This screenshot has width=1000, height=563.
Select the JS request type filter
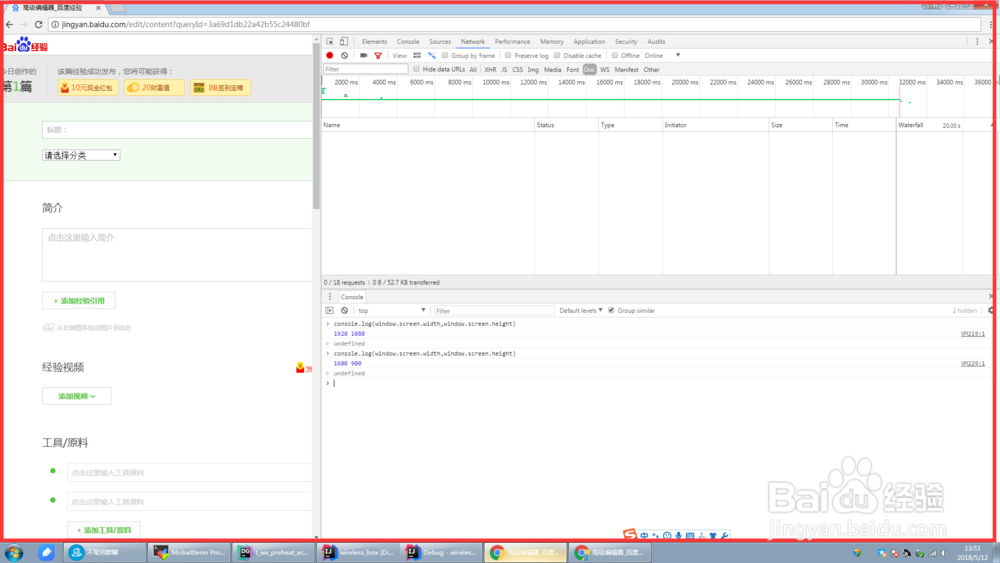click(x=504, y=69)
